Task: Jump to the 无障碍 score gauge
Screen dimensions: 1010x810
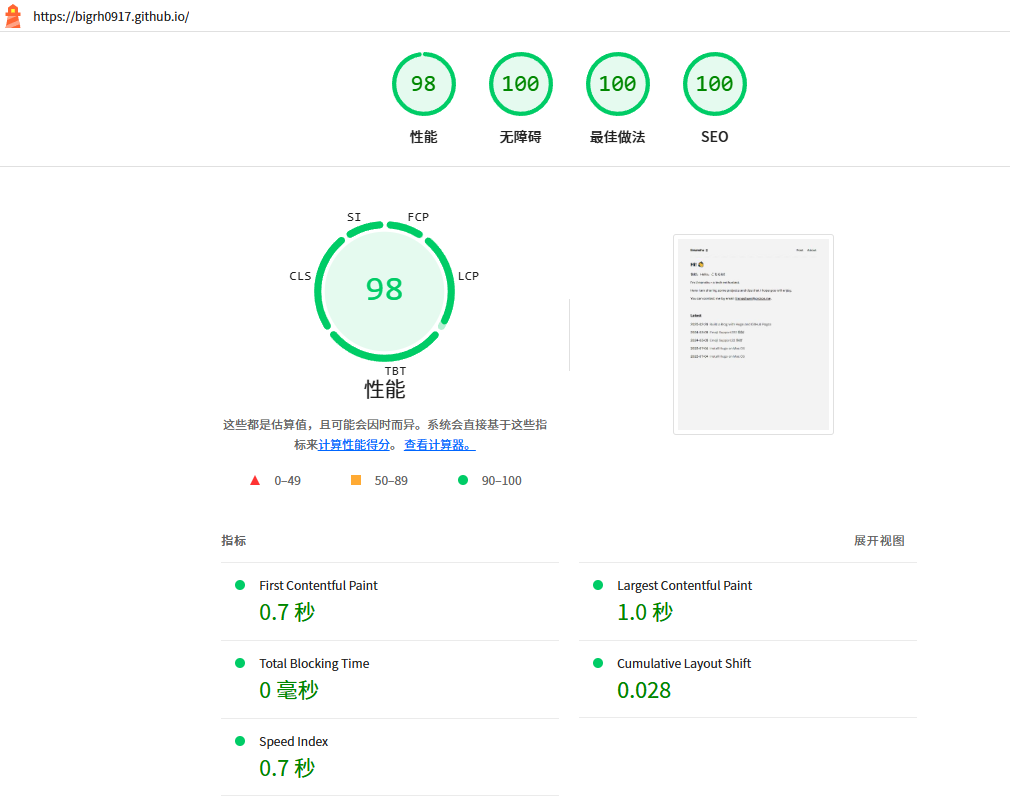Action: click(520, 85)
